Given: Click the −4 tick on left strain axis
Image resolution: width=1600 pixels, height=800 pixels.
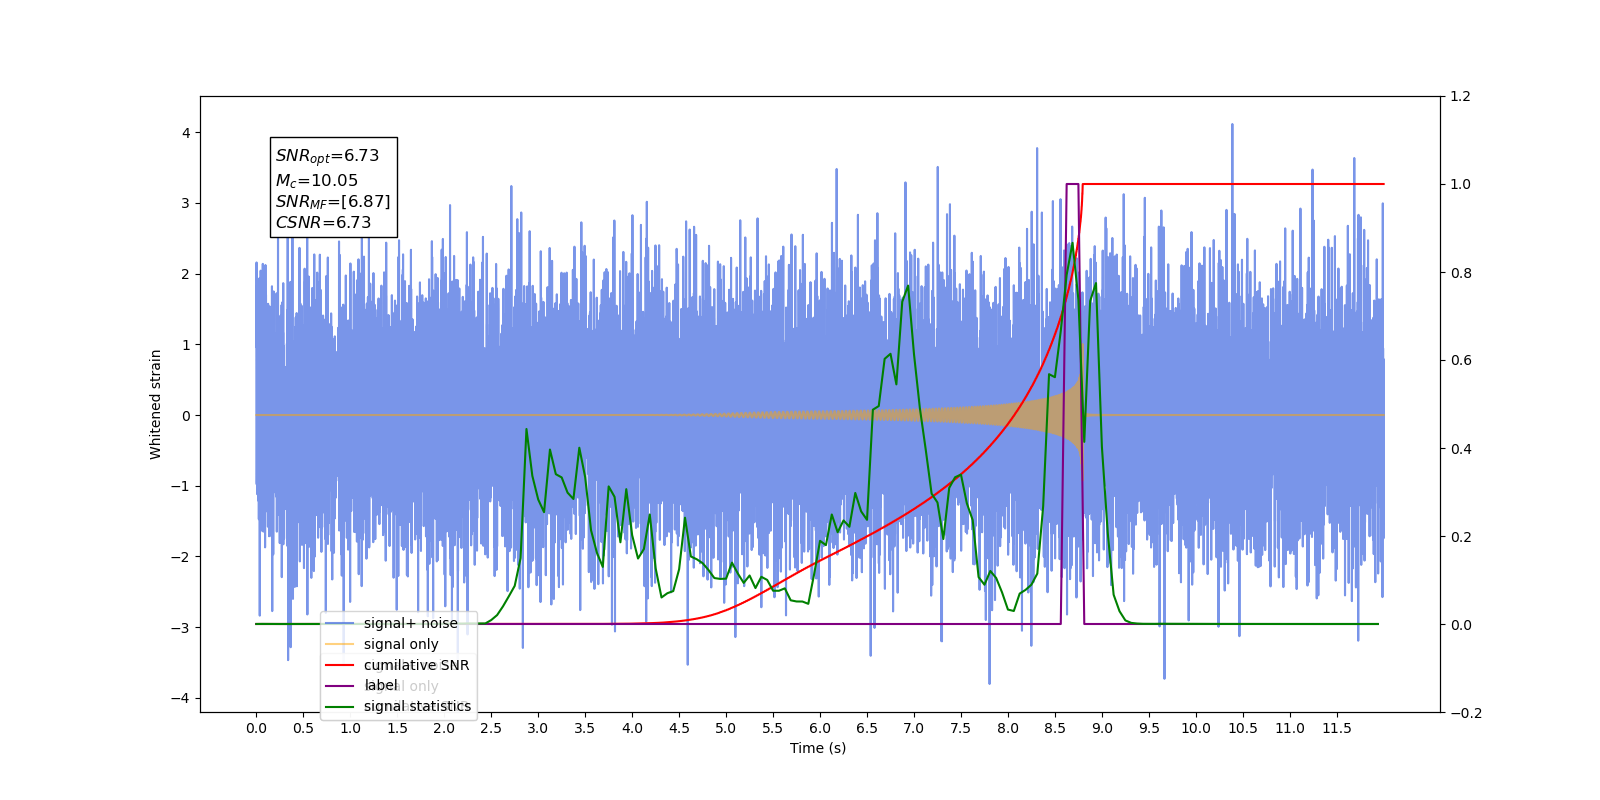Looking at the screenshot, I should (x=181, y=698).
